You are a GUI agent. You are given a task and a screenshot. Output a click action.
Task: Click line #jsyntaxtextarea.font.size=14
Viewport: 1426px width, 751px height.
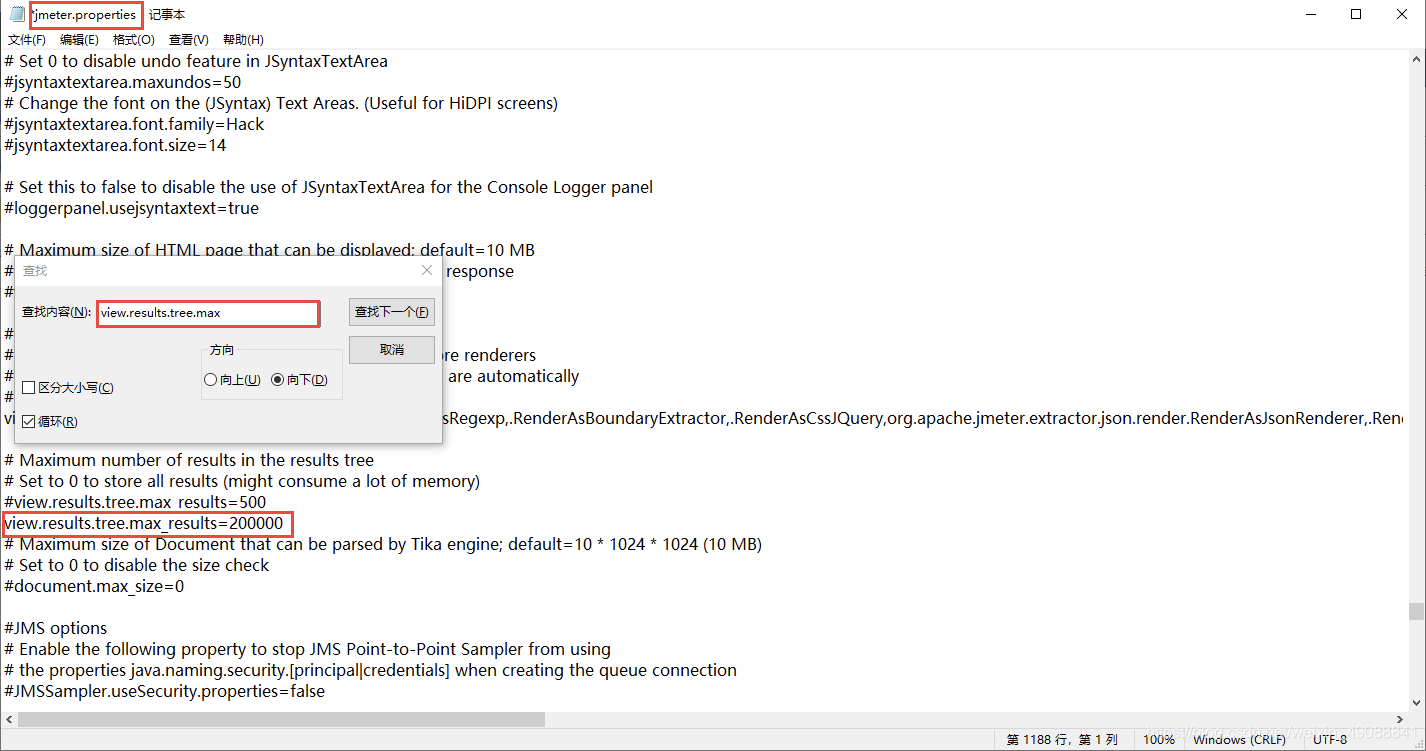(116, 145)
